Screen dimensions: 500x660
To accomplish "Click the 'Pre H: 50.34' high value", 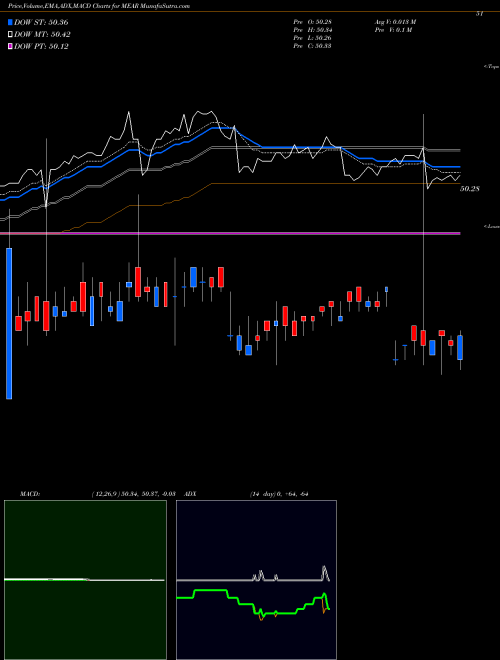I will click(313, 30).
